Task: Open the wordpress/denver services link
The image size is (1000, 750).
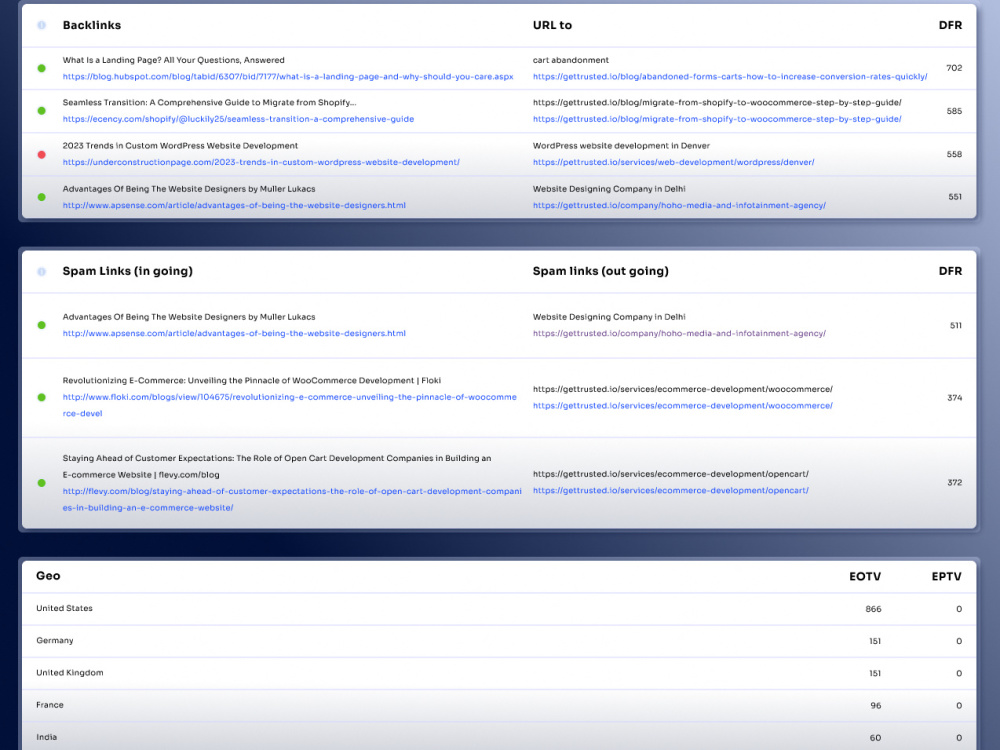Action: [x=673, y=163]
